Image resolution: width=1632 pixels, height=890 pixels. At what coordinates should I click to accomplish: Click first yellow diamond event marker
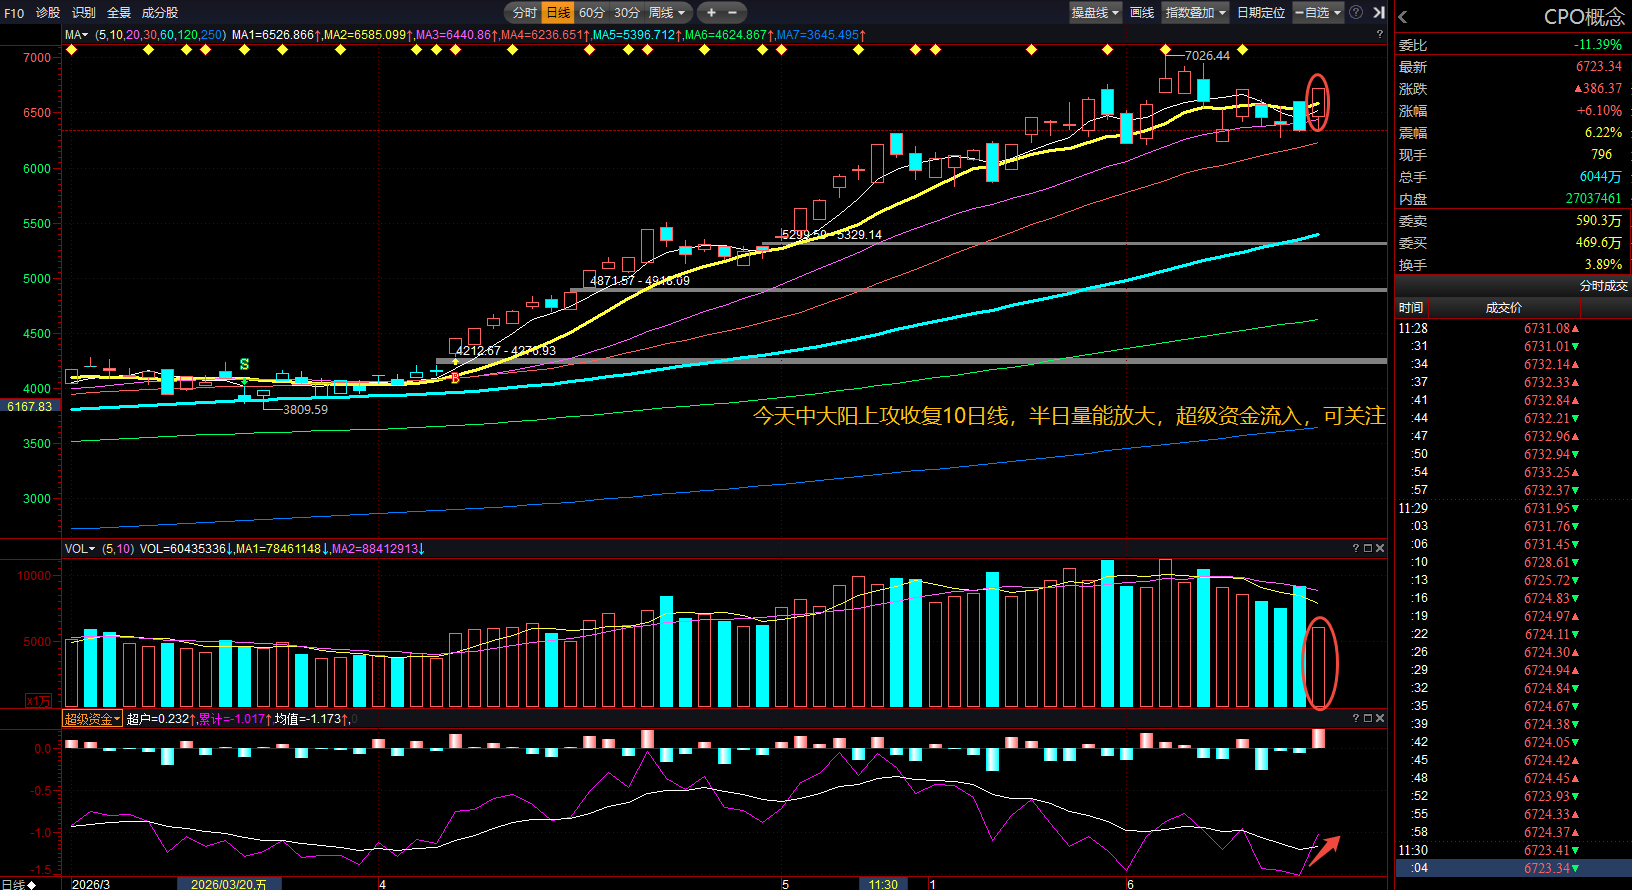pos(71,49)
